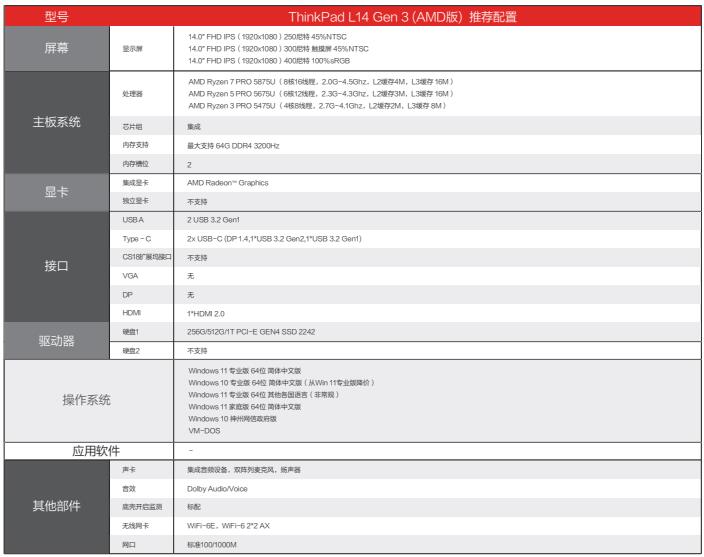This screenshot has height=557, width=704.
Task: Select the 屏幕 category cell
Action: coord(58,47)
